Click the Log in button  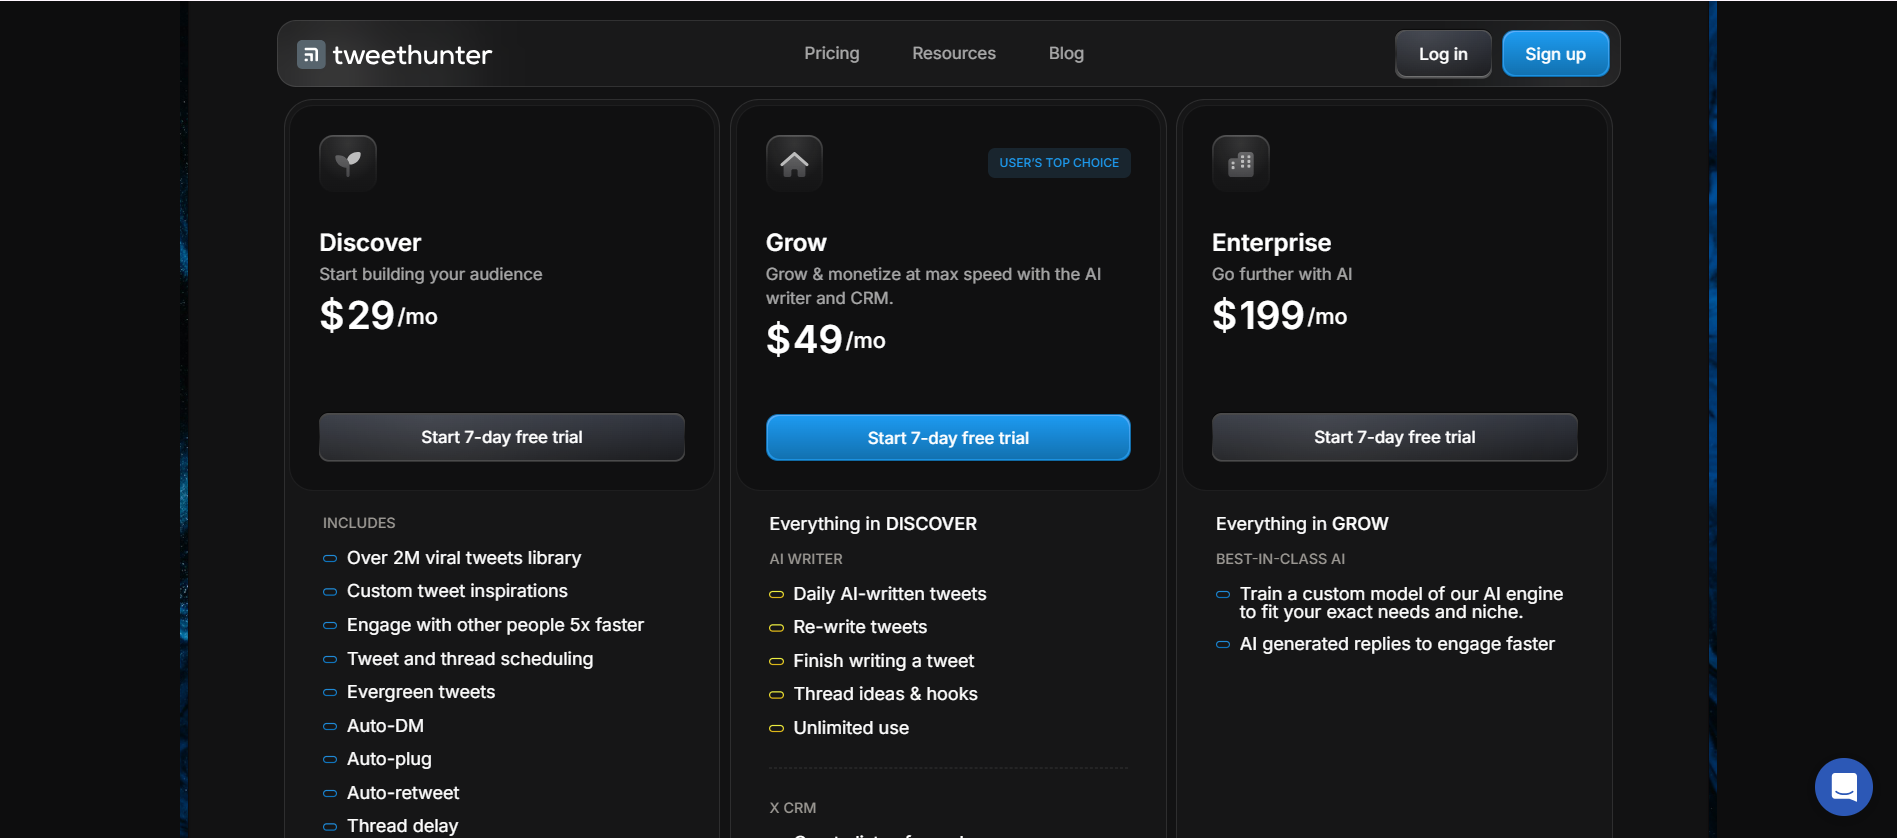(1442, 53)
